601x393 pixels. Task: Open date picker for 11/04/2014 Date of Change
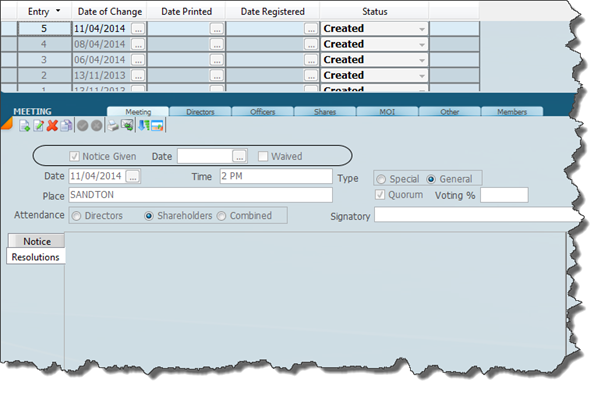pos(138,29)
